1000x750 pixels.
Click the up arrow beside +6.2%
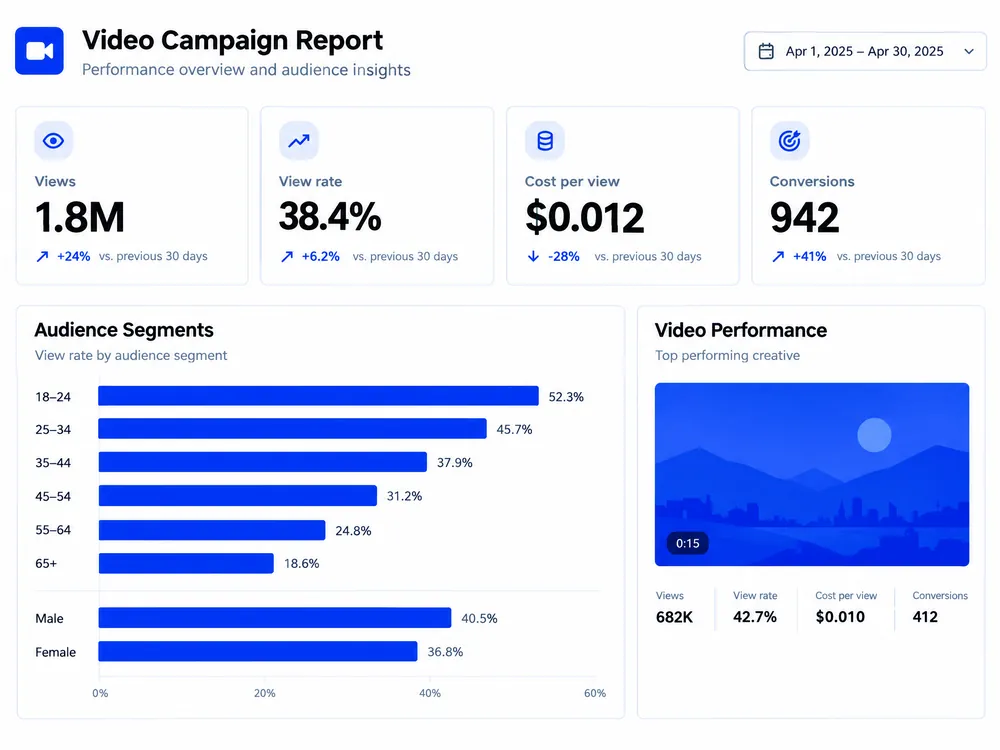coord(287,256)
